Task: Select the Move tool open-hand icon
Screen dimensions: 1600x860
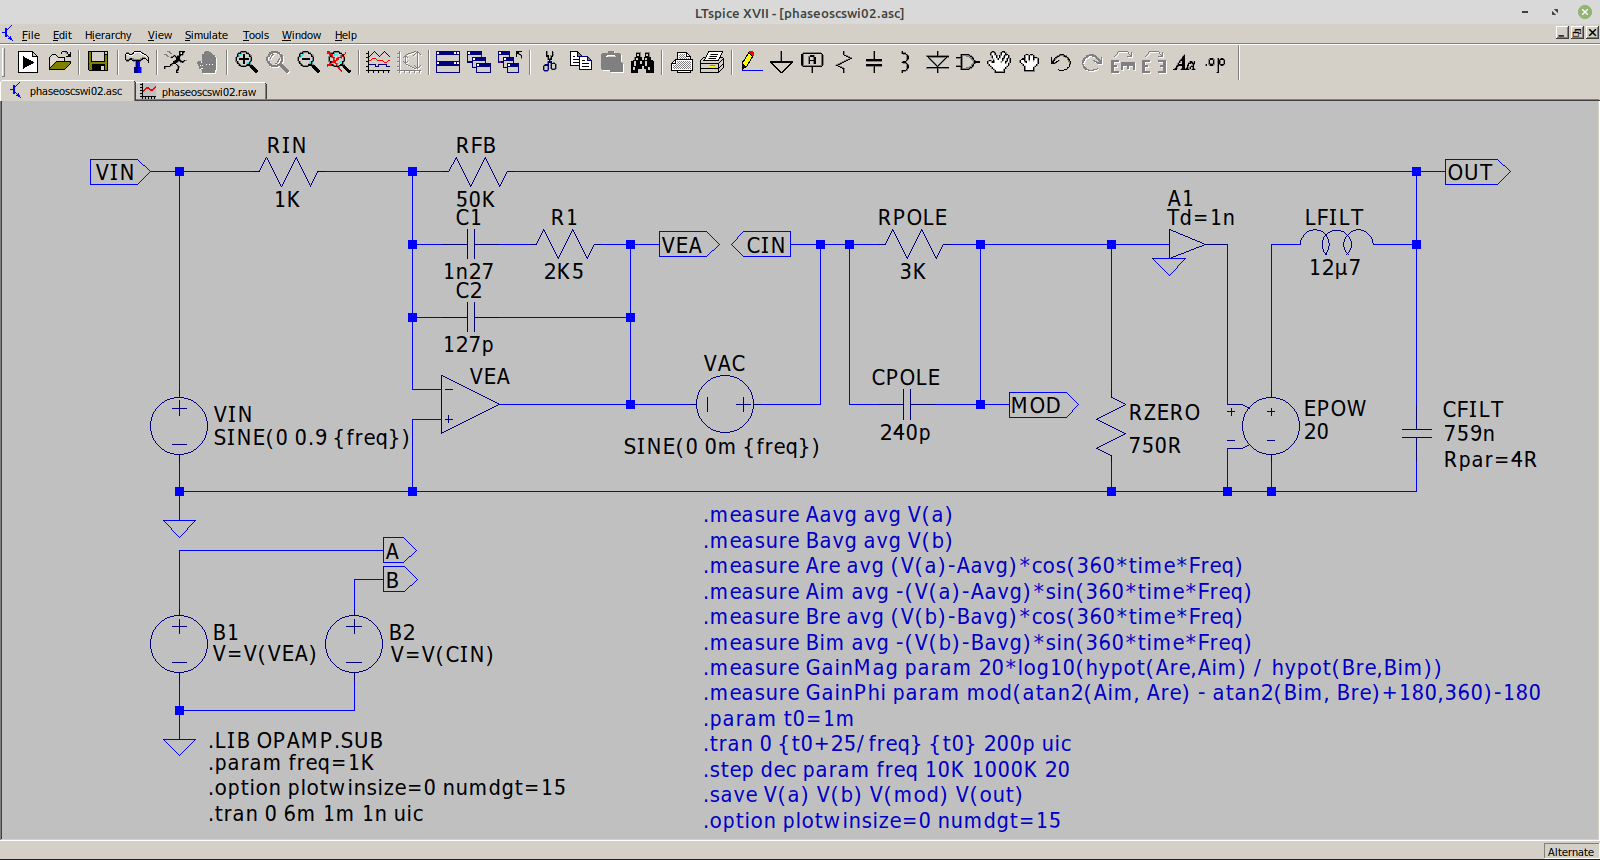Action: click(999, 62)
